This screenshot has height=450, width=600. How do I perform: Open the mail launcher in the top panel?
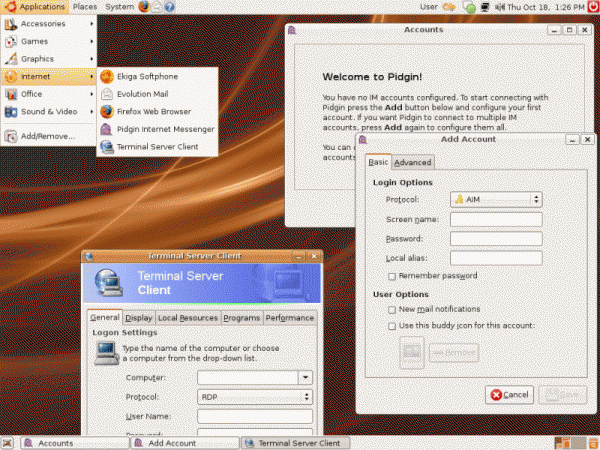coord(157,7)
